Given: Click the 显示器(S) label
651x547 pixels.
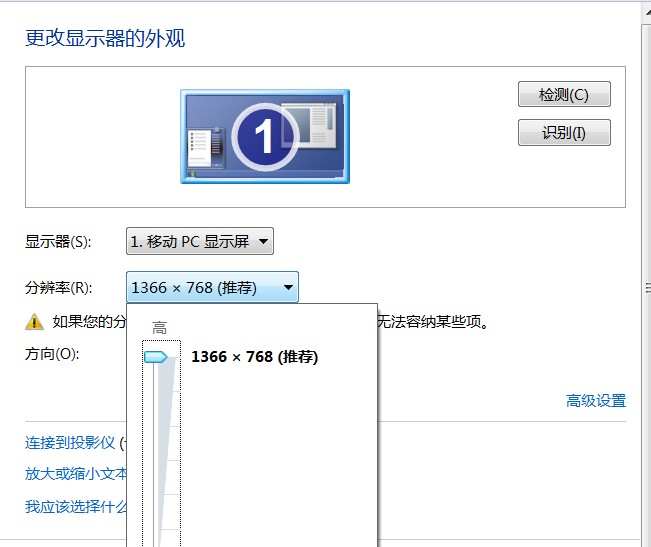Looking at the screenshot, I should point(58,242).
